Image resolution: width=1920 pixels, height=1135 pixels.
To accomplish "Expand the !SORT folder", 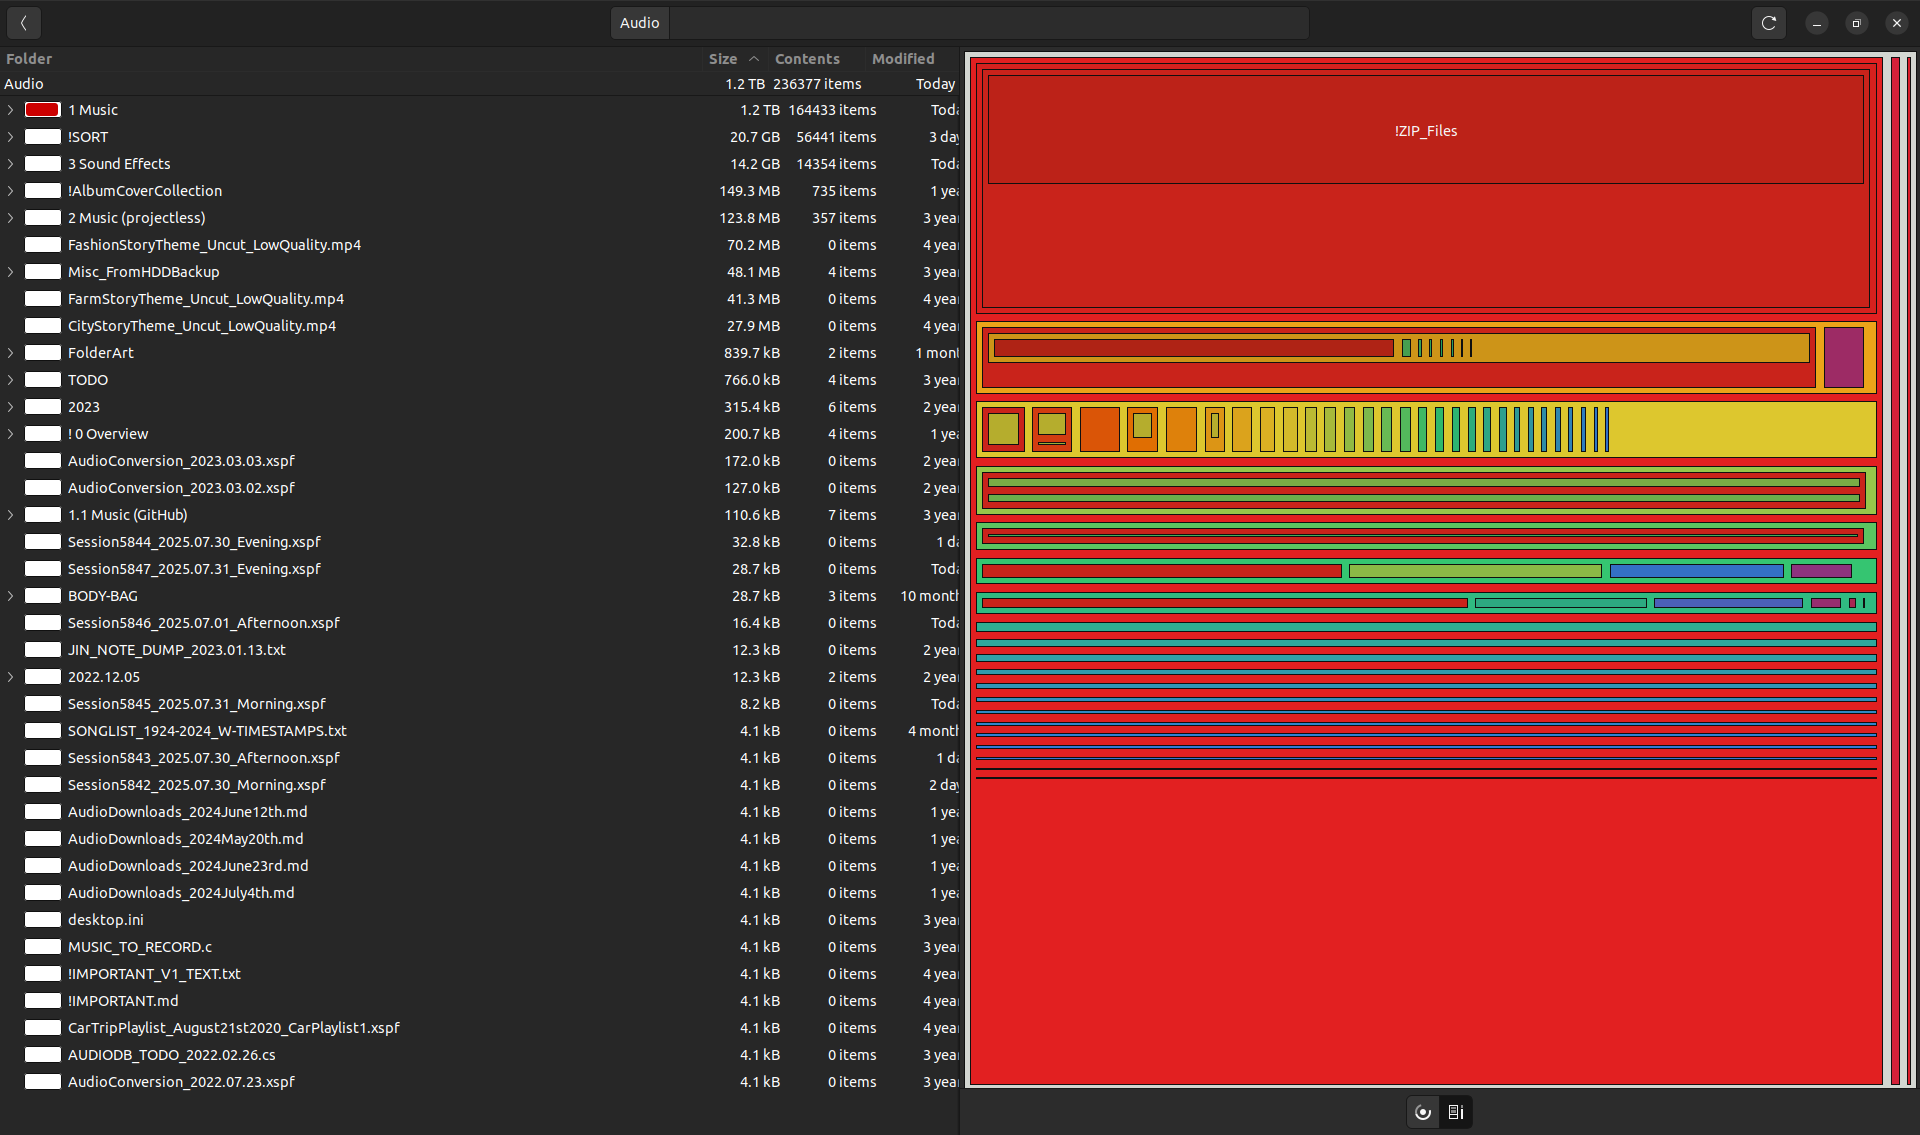I will click(11, 137).
